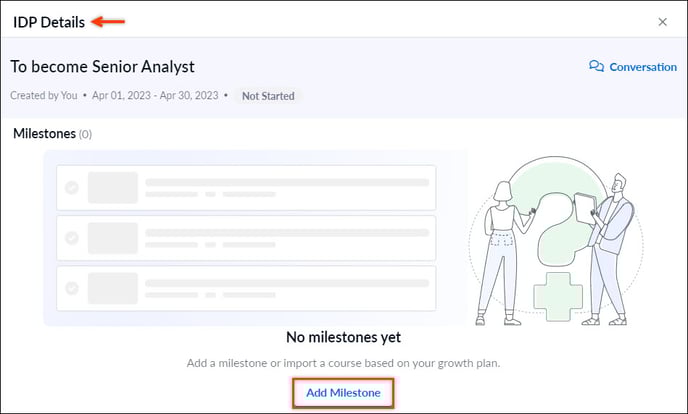688x414 pixels.
Task: Click the Add Milestone button
Action: click(343, 393)
